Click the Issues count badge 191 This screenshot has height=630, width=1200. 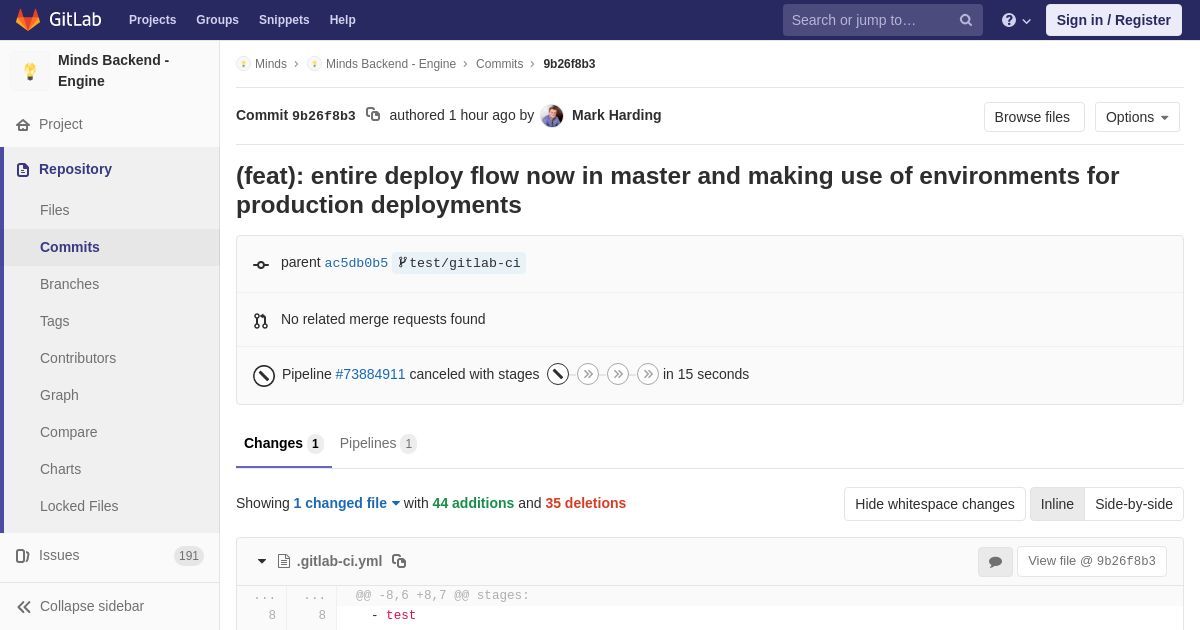tap(189, 556)
